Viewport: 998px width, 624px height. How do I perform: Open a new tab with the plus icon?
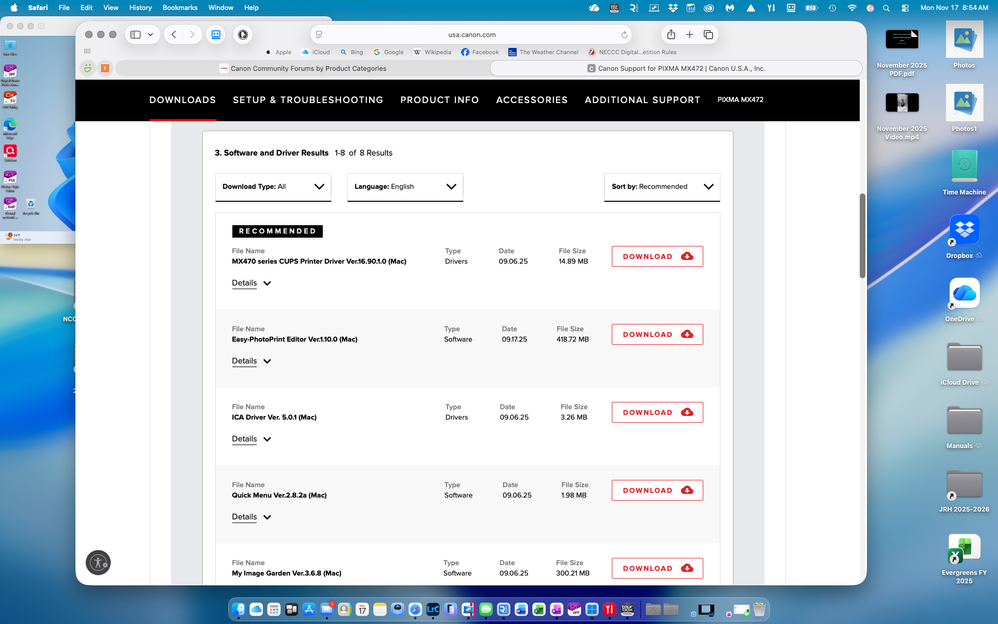click(690, 34)
